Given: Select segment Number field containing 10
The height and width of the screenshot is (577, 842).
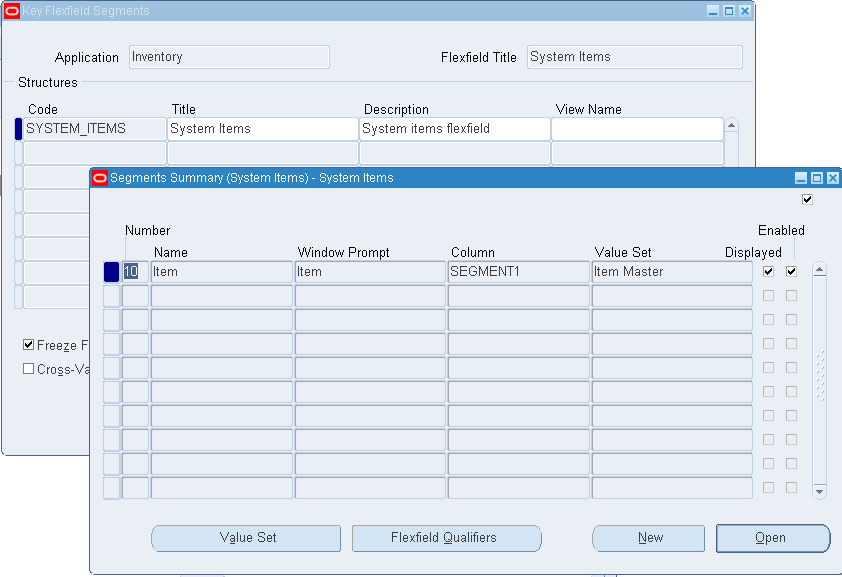Looking at the screenshot, I should [135, 272].
